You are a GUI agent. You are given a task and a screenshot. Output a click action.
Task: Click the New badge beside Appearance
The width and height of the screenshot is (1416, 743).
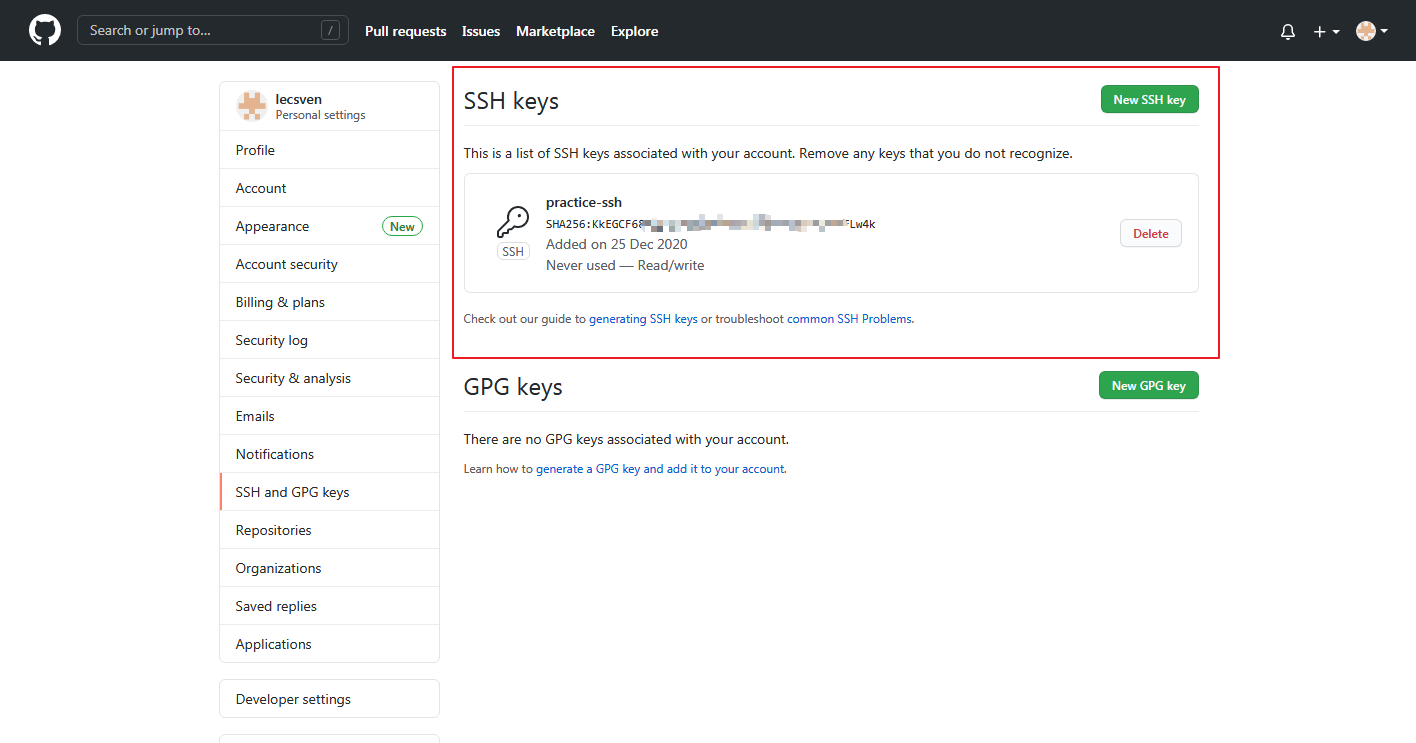pos(402,227)
